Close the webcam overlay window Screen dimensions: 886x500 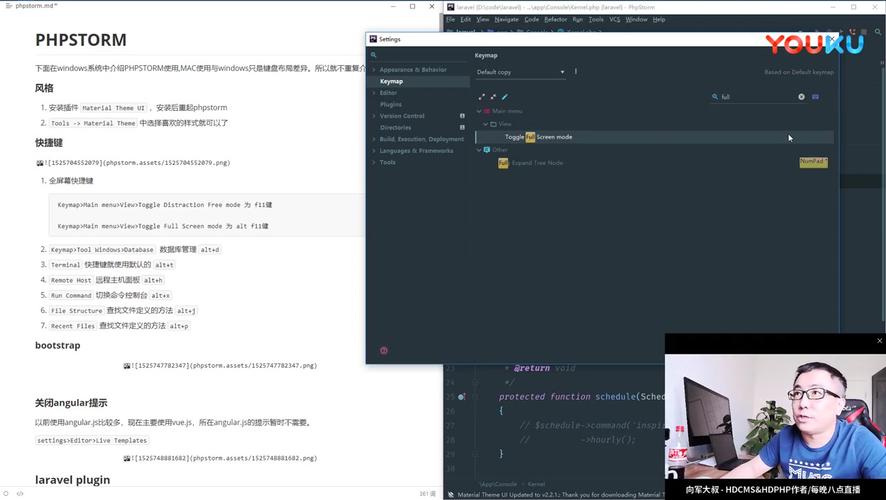tap(879, 341)
